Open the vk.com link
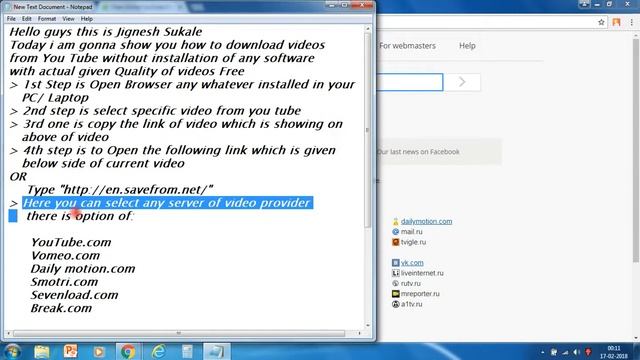Image resolution: width=640 pixels, height=360 pixels. click(412, 262)
